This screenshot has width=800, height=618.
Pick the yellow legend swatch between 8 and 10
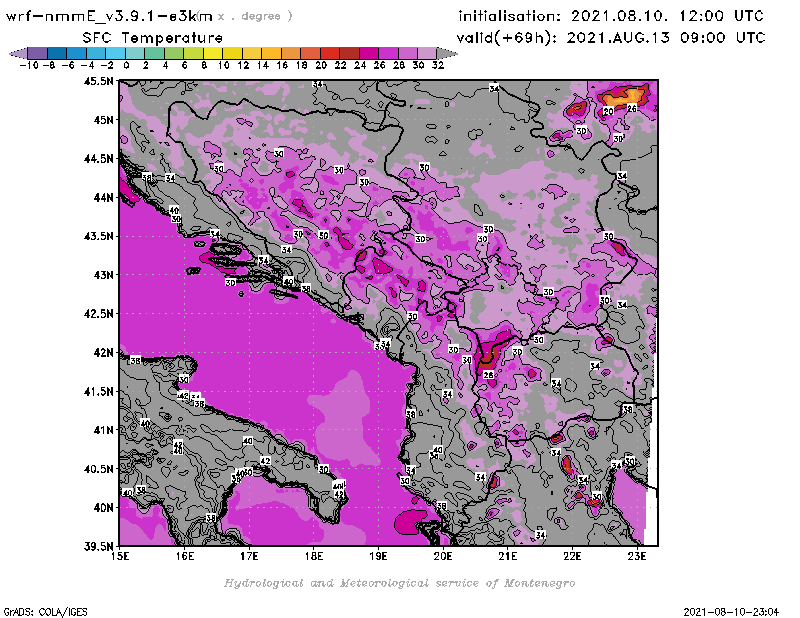pos(213,53)
